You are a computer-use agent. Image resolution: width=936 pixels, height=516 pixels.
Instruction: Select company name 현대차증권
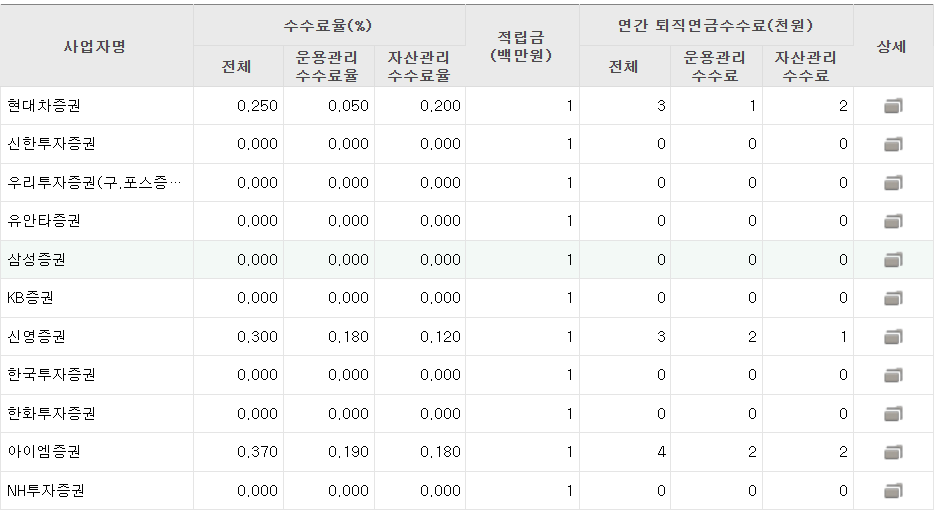44,106
